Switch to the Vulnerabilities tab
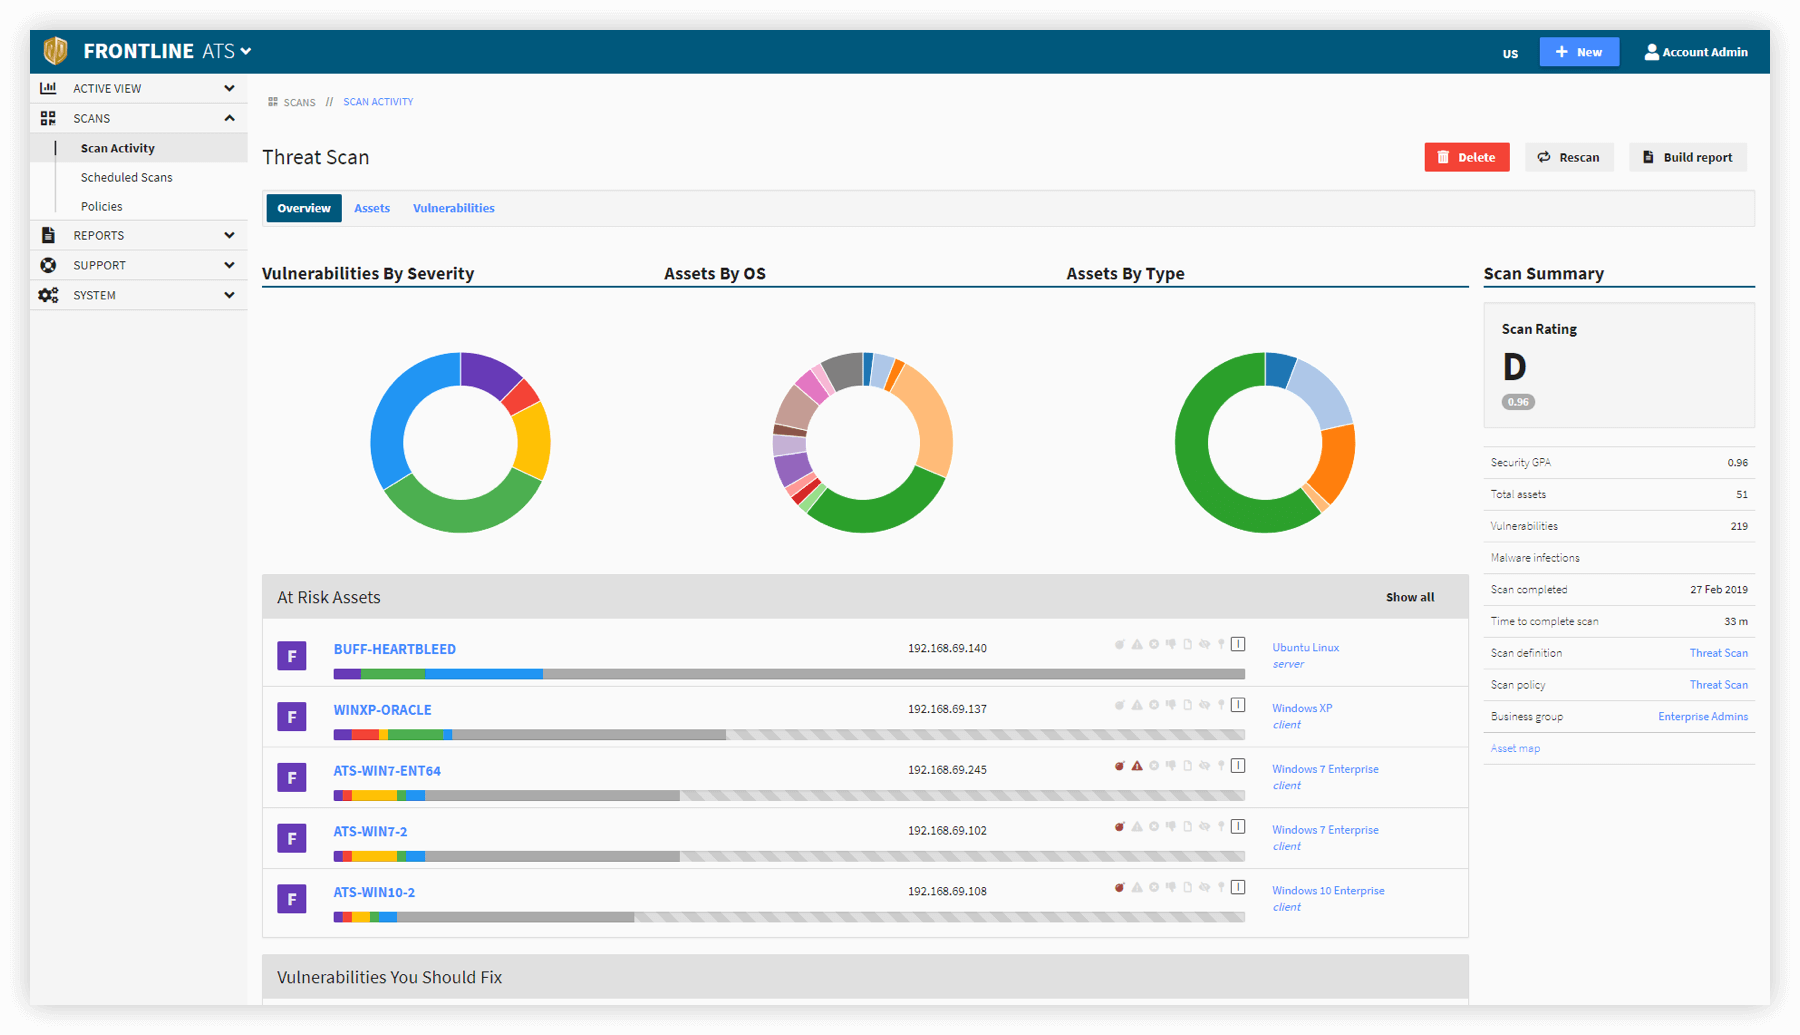 pyautogui.click(x=453, y=208)
